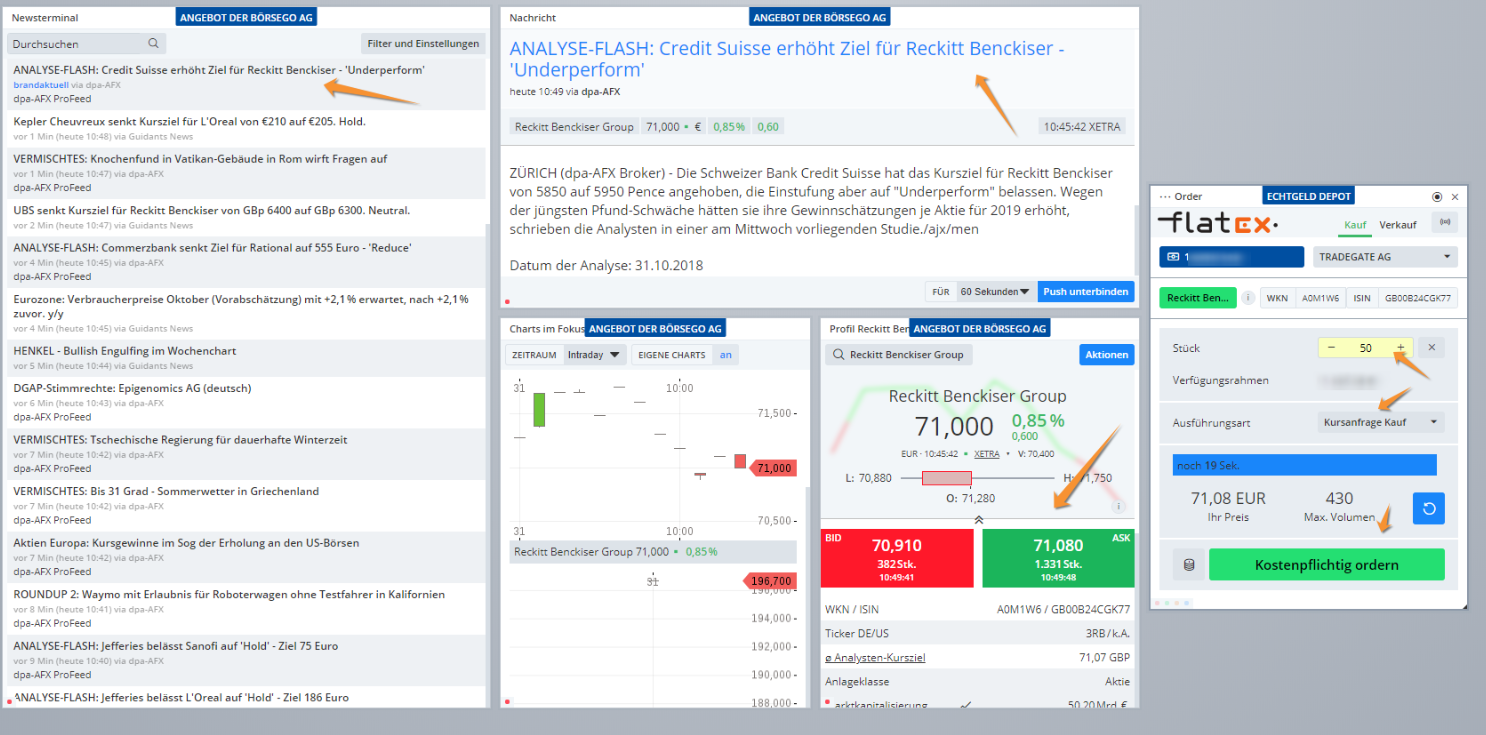Click the live streaming icon in flatex header
The image size is (1486, 735).
(1443, 224)
